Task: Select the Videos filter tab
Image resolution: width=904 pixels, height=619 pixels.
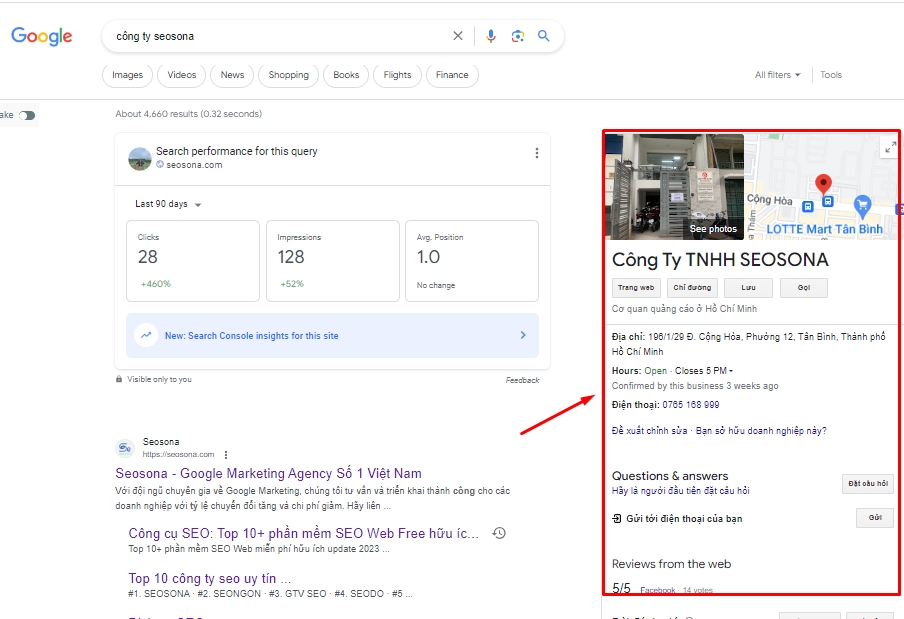Action: (x=182, y=75)
